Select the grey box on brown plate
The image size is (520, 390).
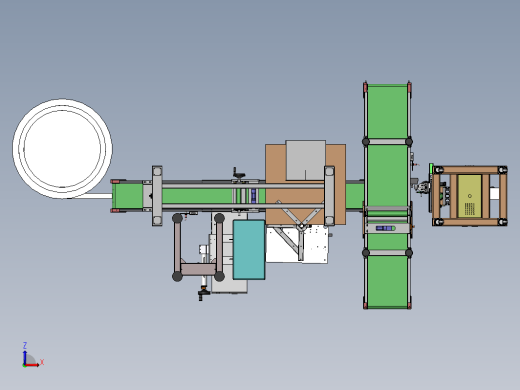tap(306, 160)
